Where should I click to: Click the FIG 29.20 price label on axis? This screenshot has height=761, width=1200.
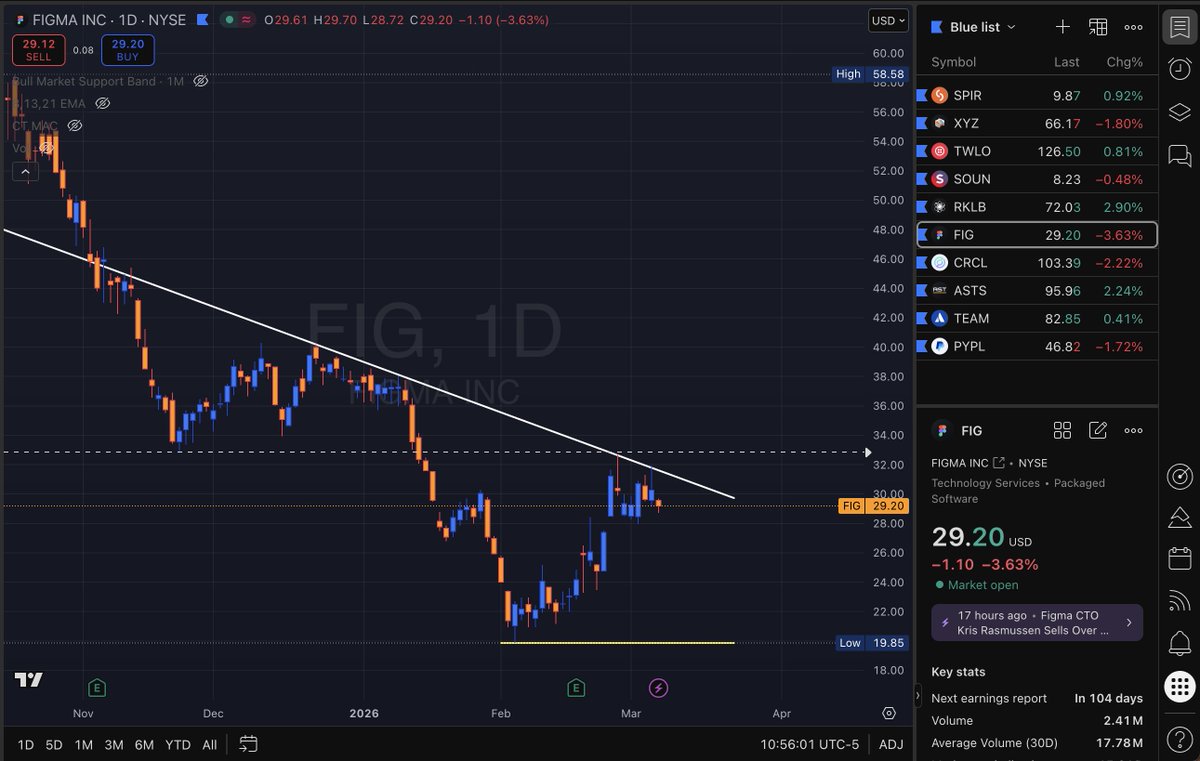click(x=873, y=506)
